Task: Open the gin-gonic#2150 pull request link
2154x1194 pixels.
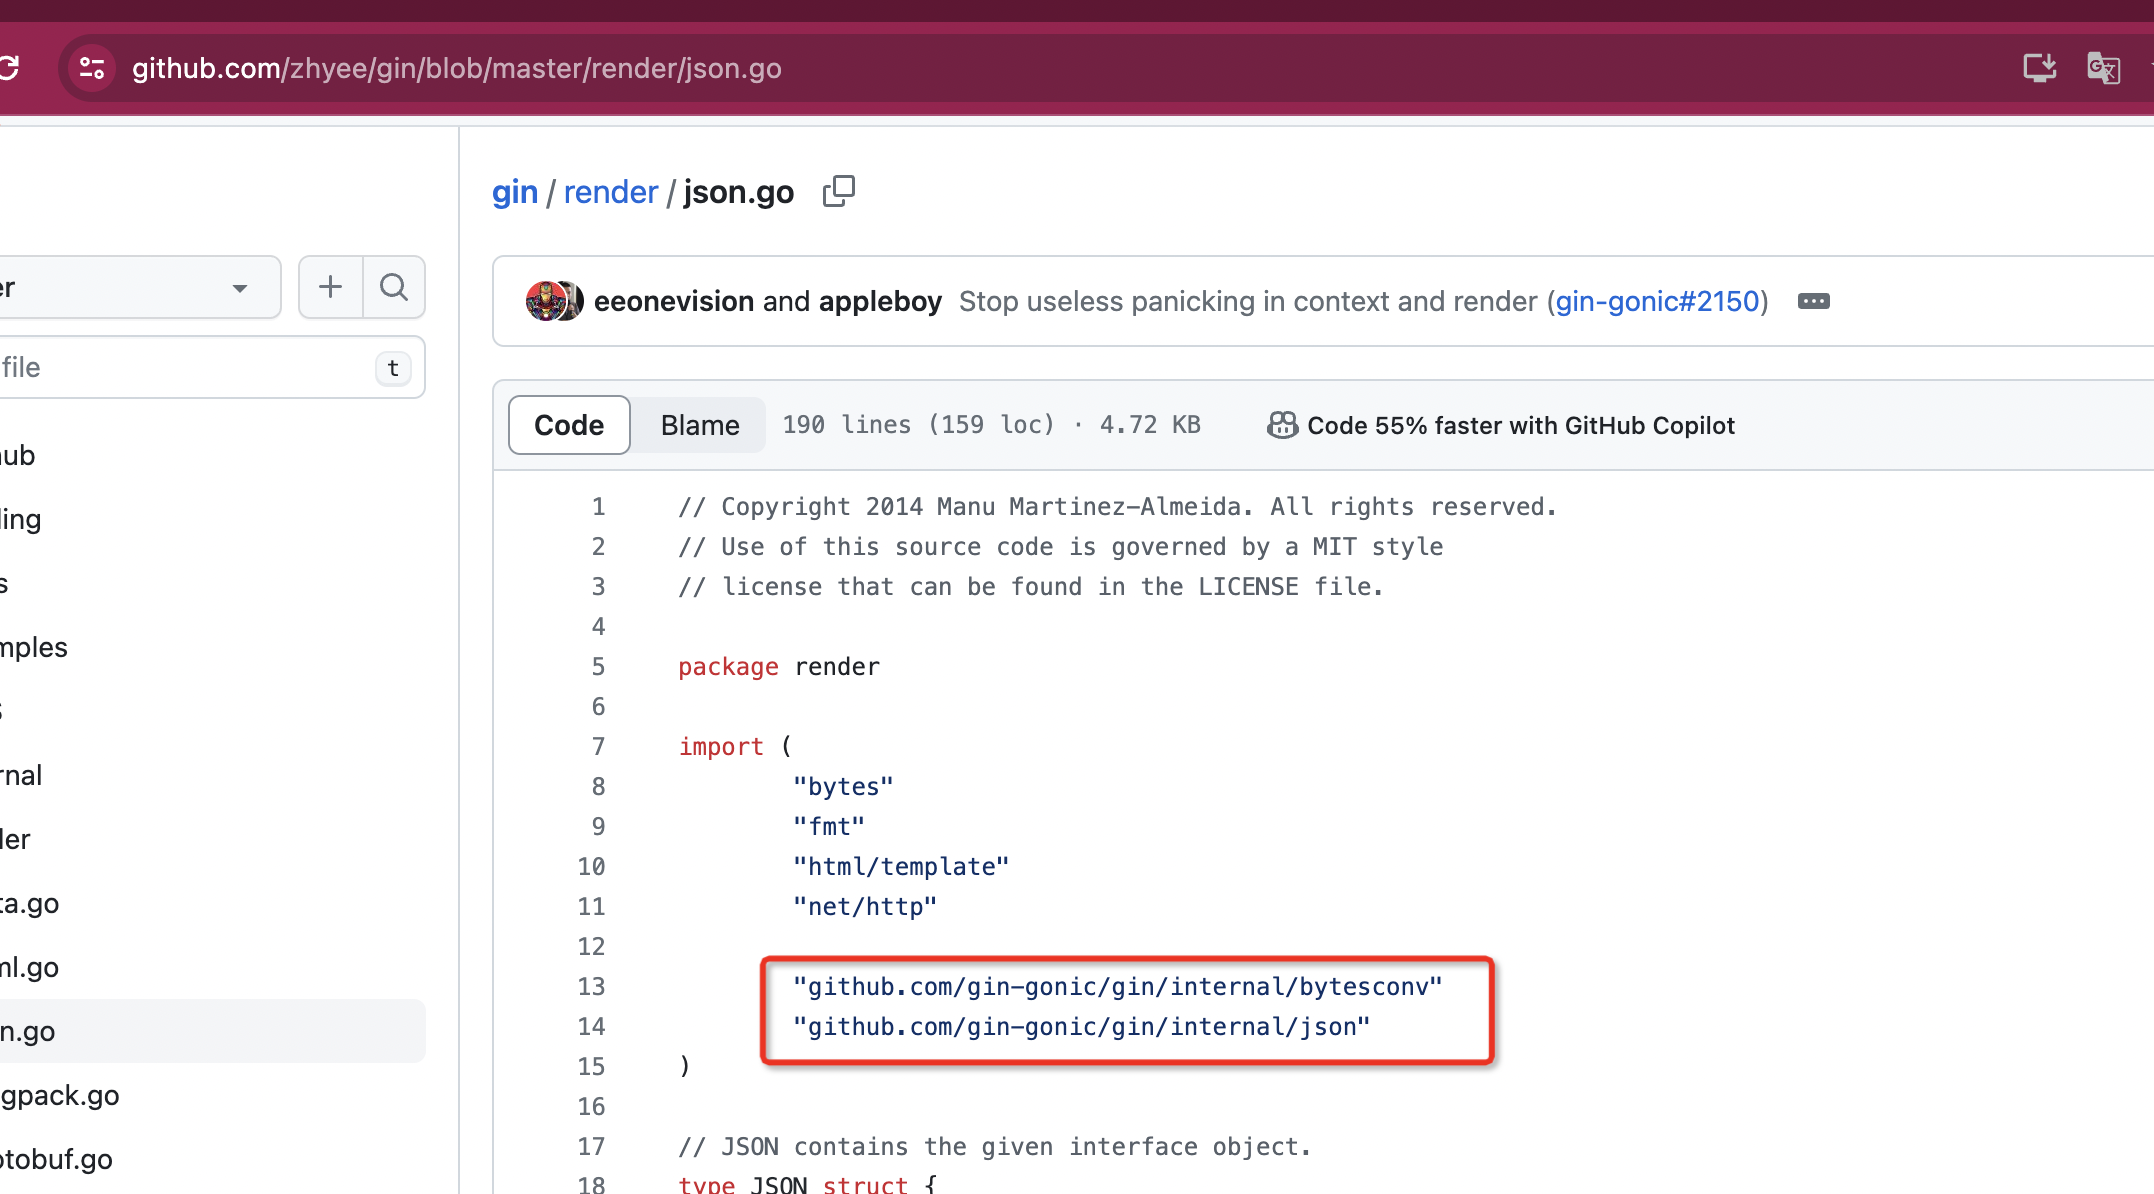Action: 1657,301
